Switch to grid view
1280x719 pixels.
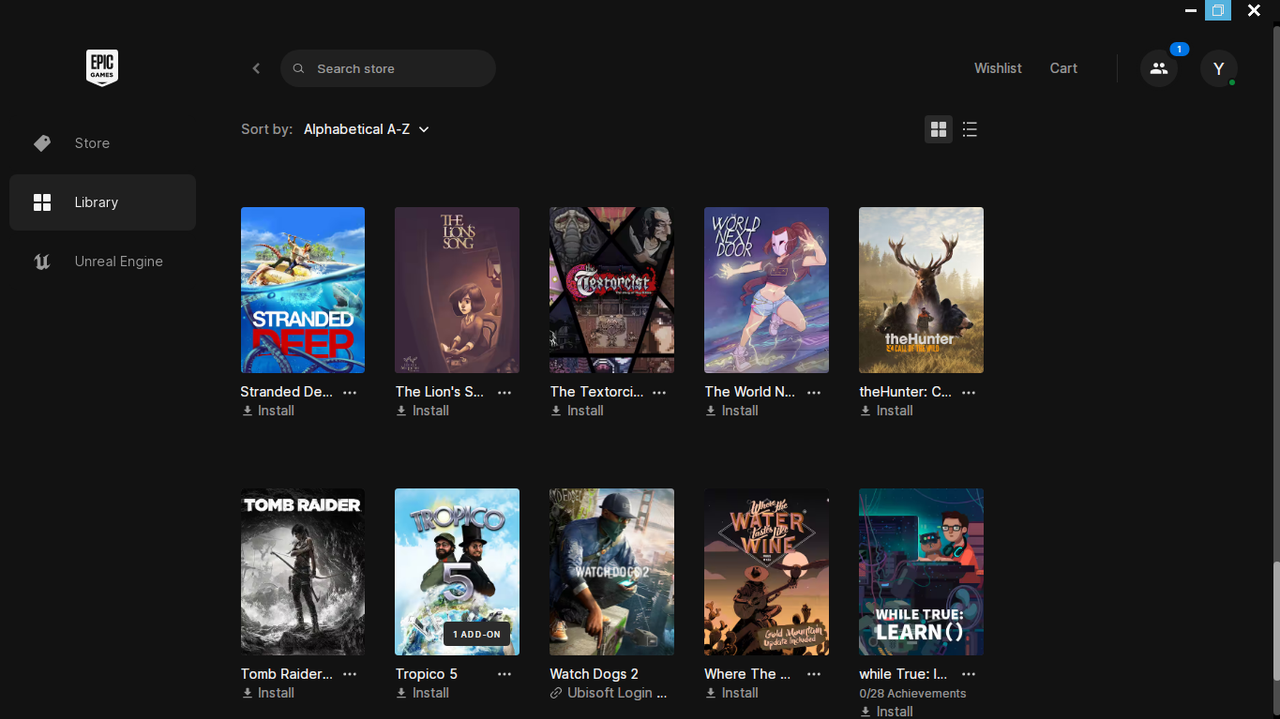point(938,129)
